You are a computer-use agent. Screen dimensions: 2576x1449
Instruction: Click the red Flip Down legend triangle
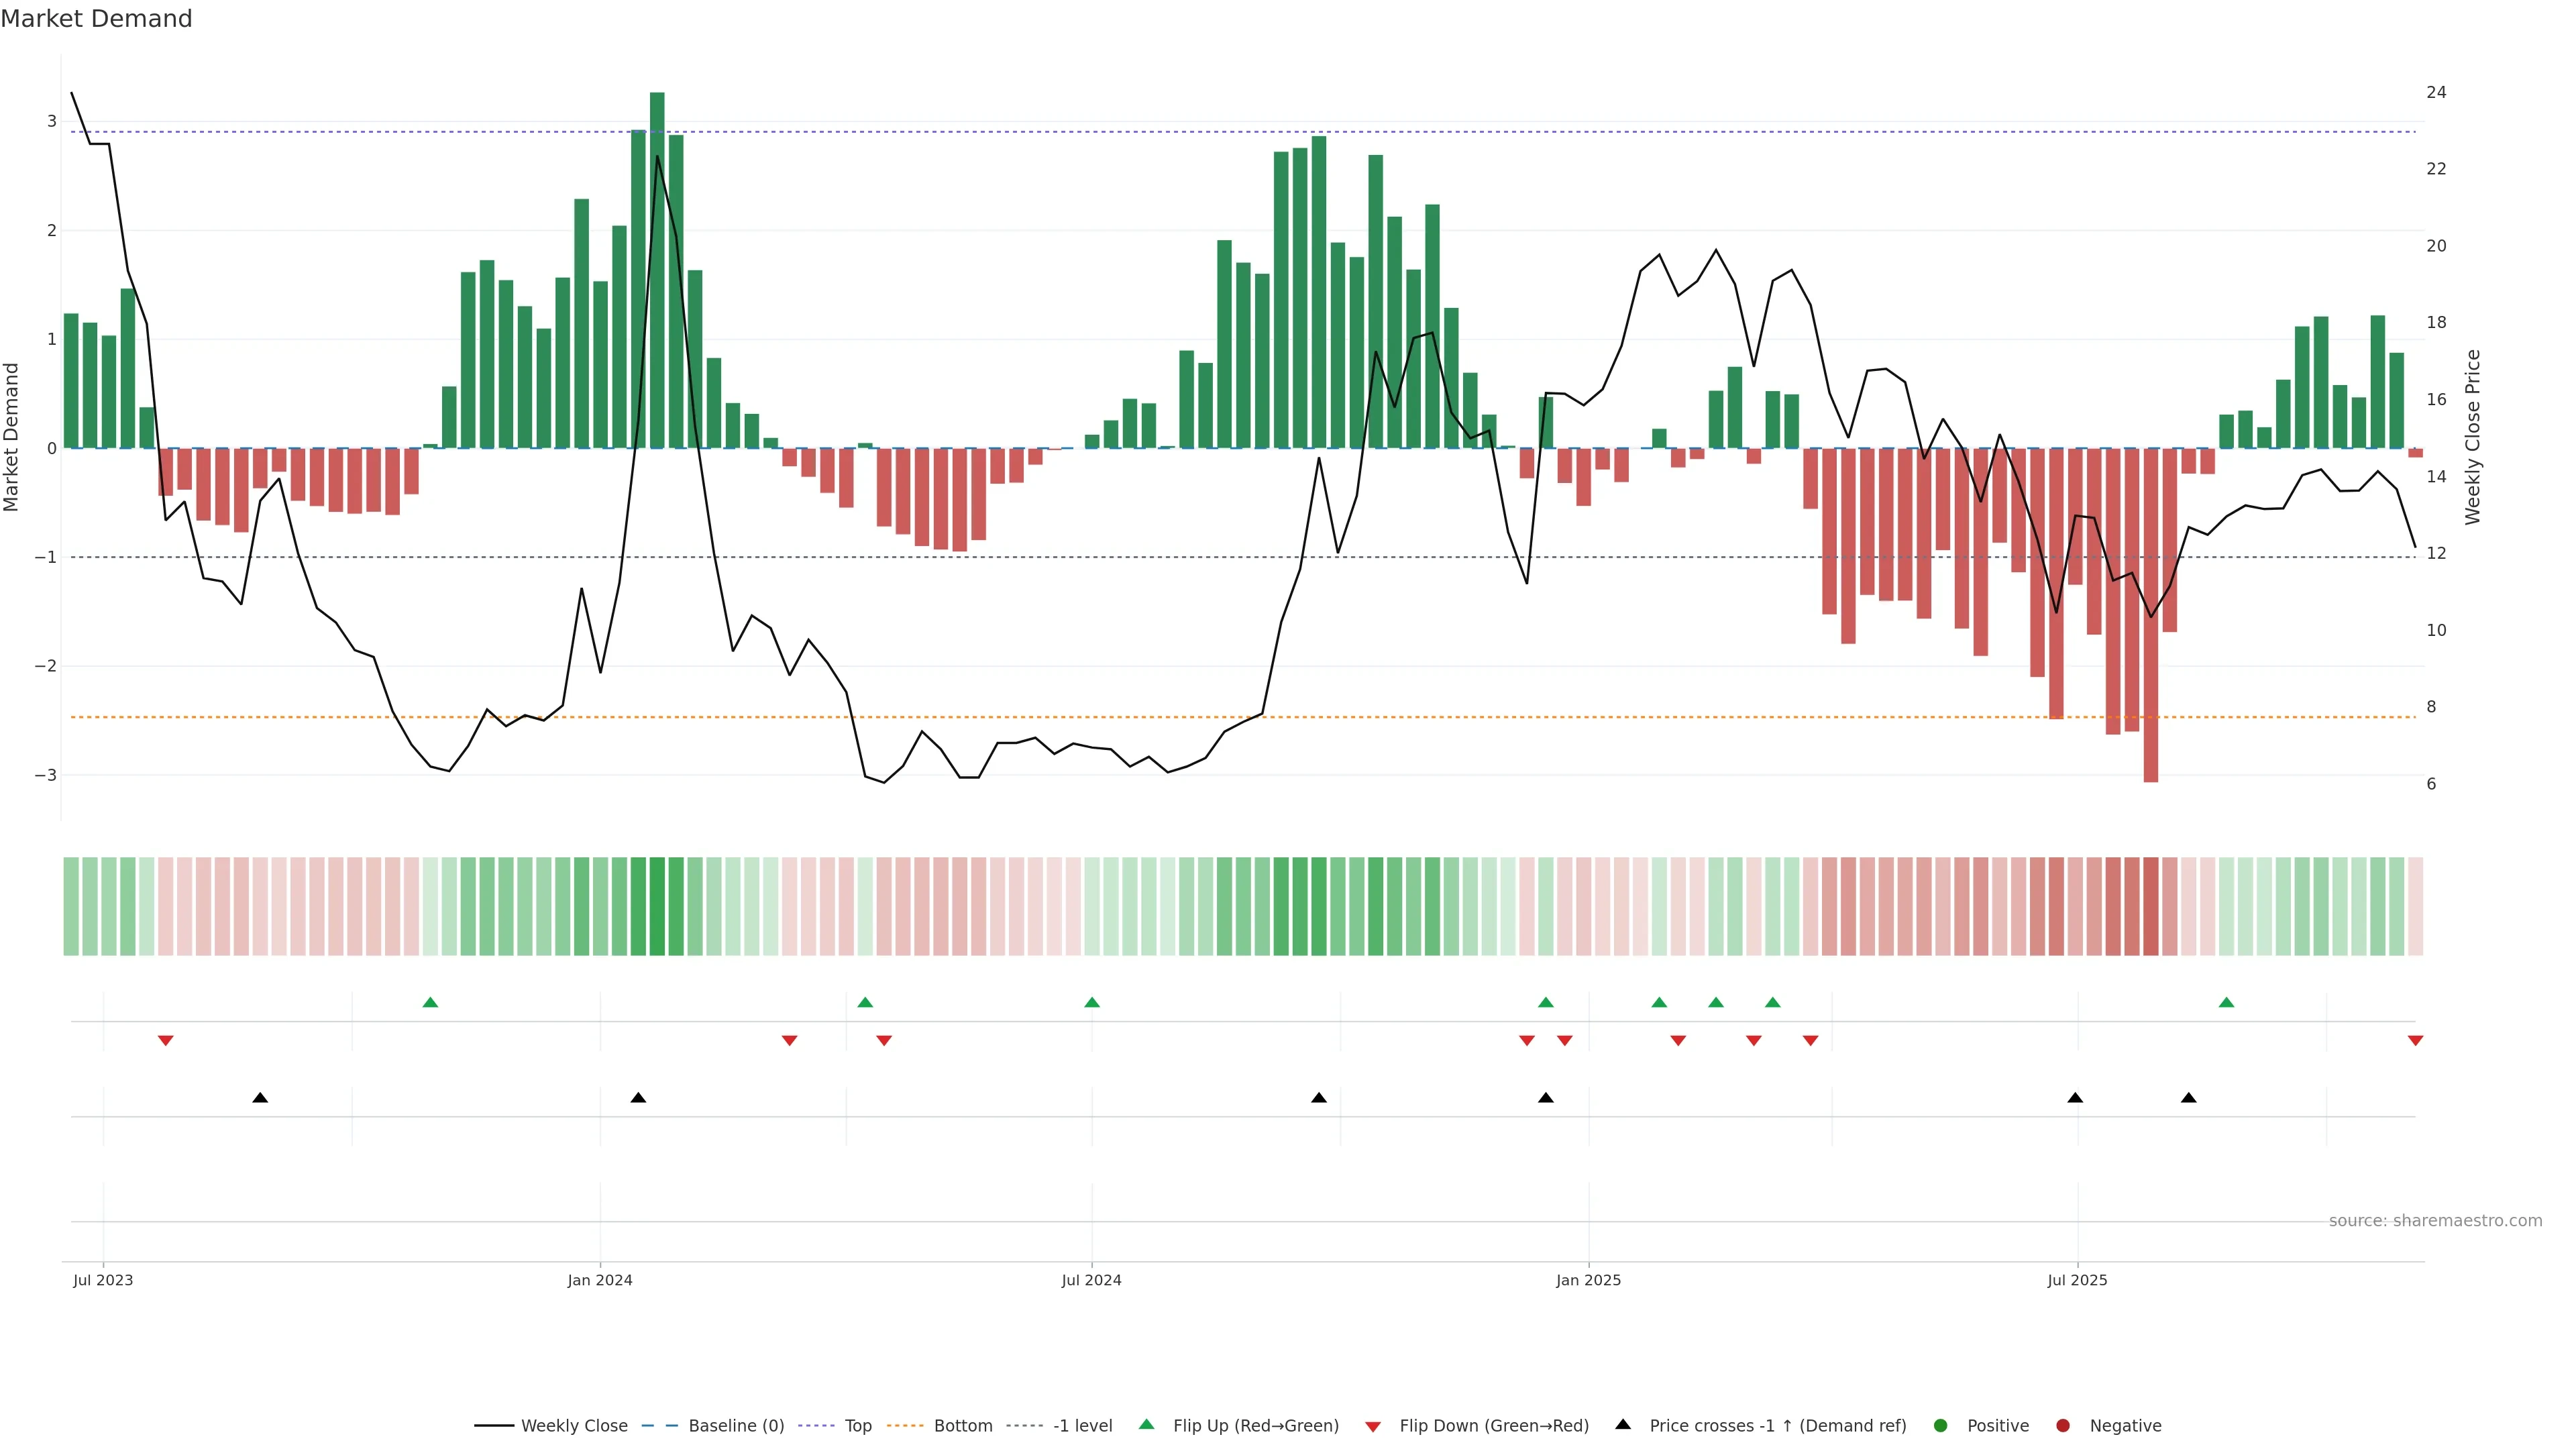(x=1373, y=1426)
